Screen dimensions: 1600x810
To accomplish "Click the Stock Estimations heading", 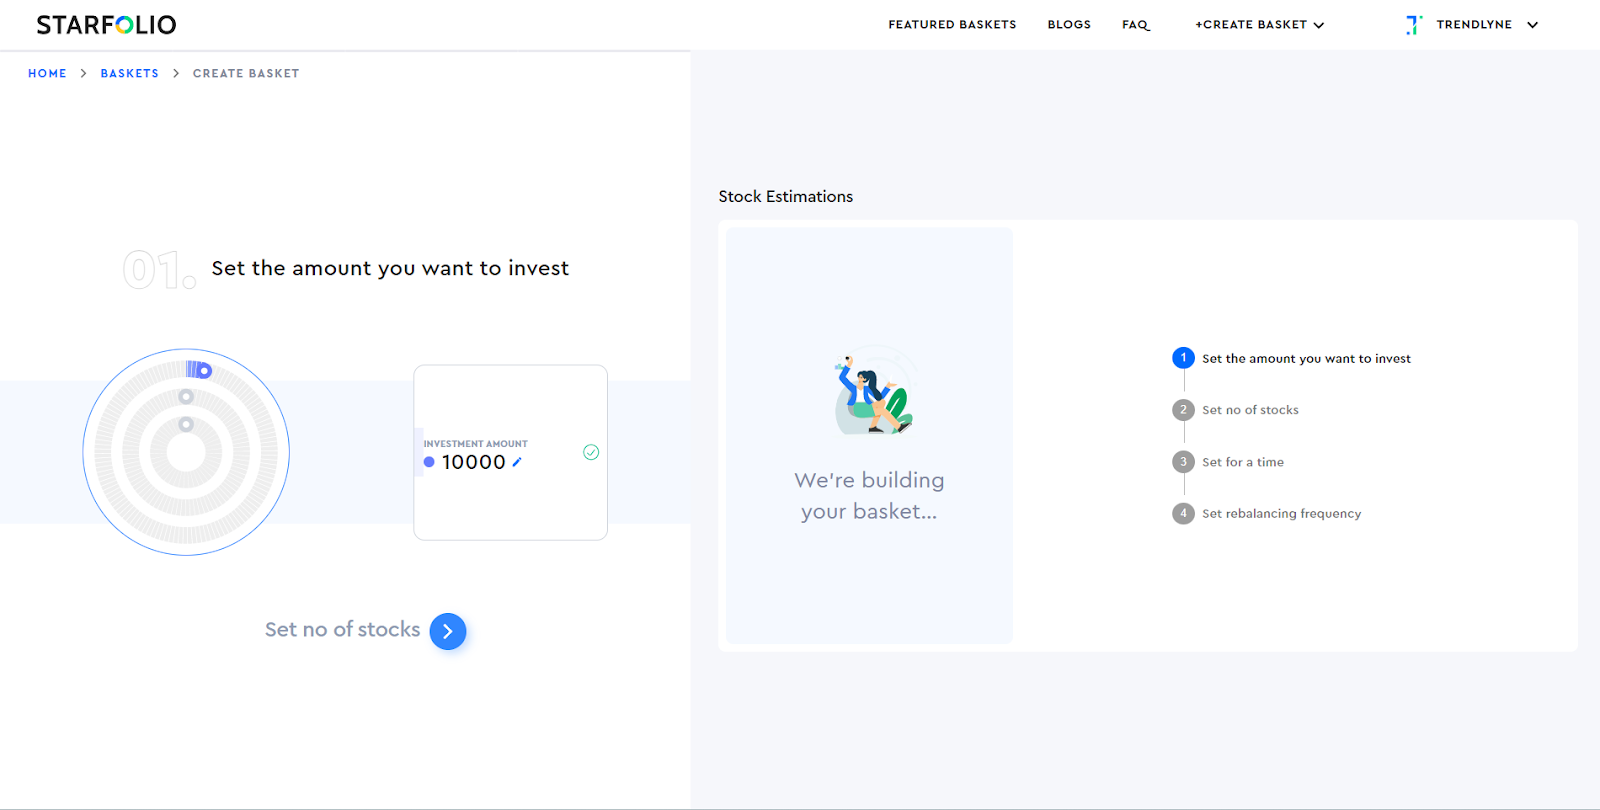I will click(786, 197).
